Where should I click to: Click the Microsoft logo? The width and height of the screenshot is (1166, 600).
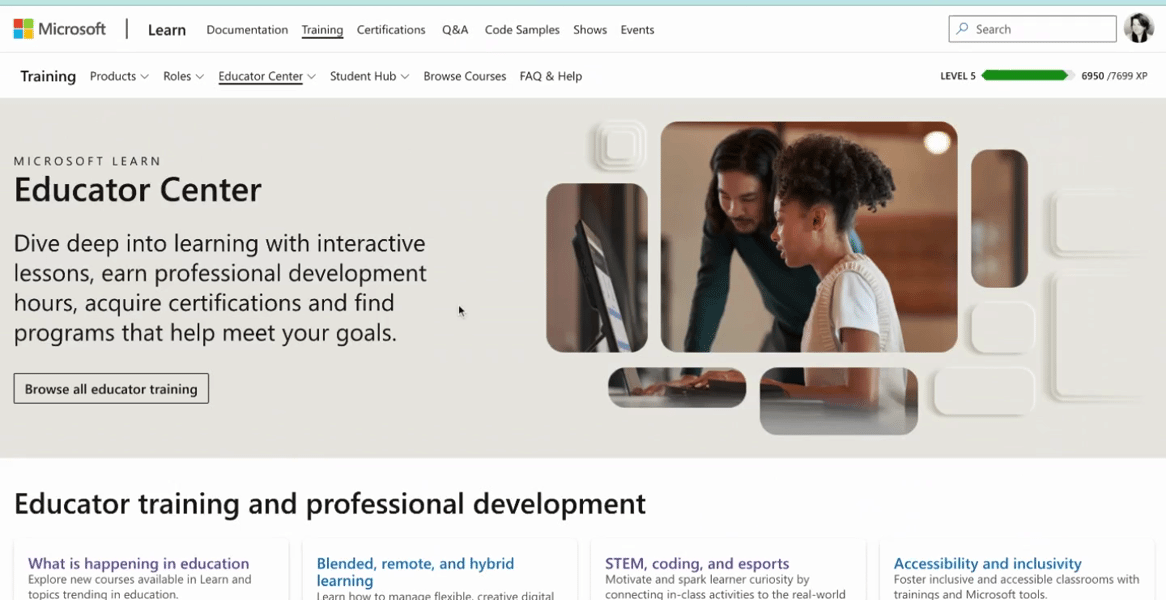coord(59,27)
